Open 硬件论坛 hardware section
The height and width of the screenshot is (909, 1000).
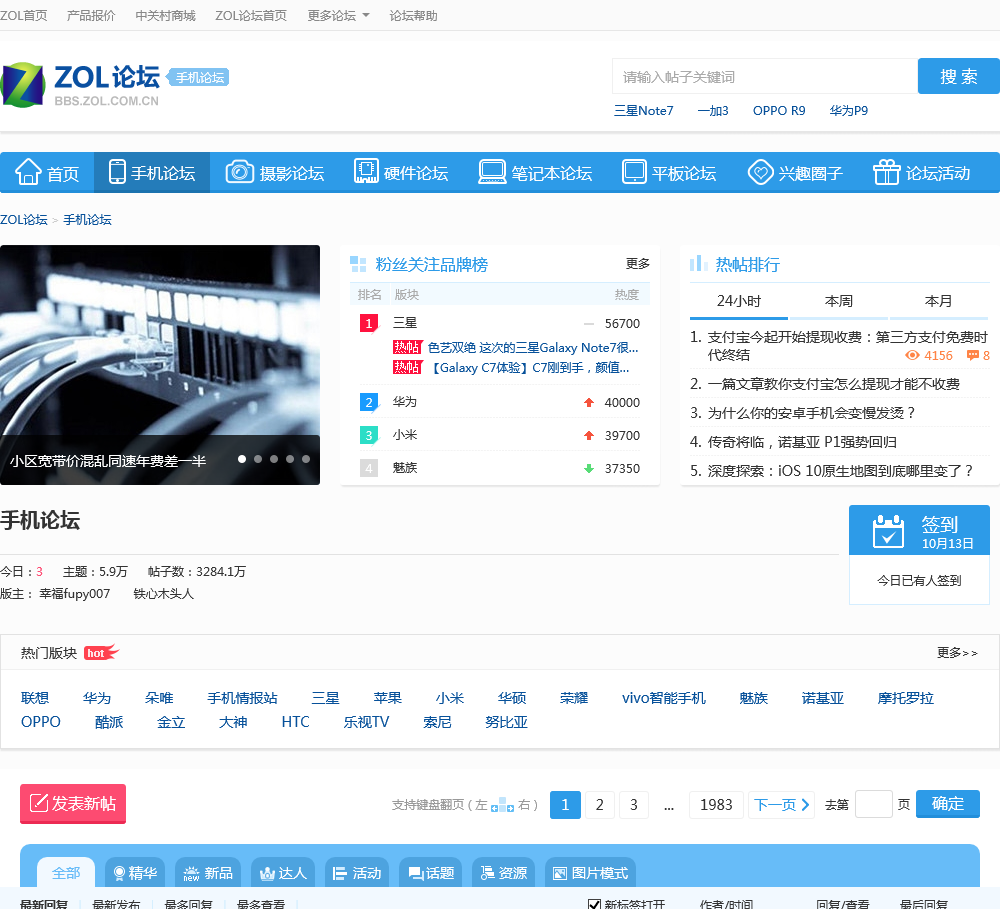(x=401, y=173)
